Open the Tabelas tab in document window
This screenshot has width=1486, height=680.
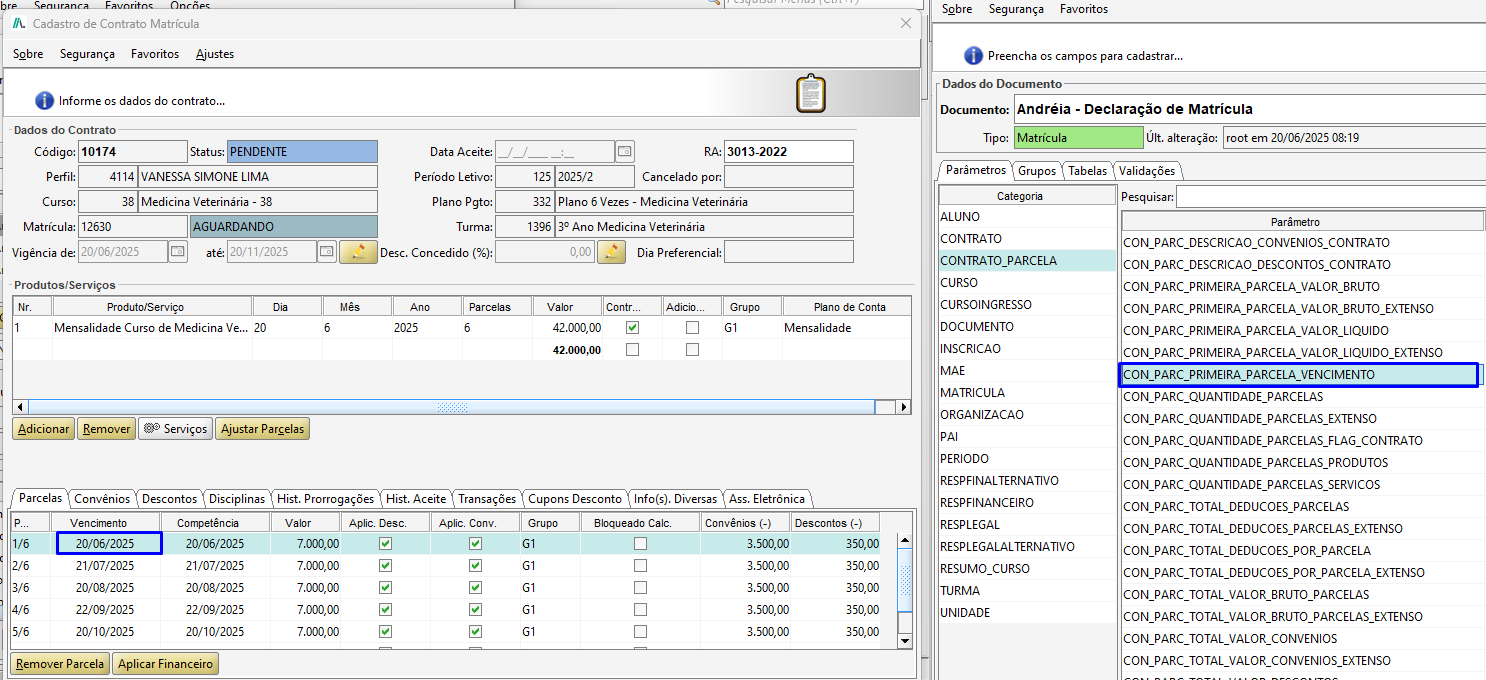click(x=1087, y=171)
